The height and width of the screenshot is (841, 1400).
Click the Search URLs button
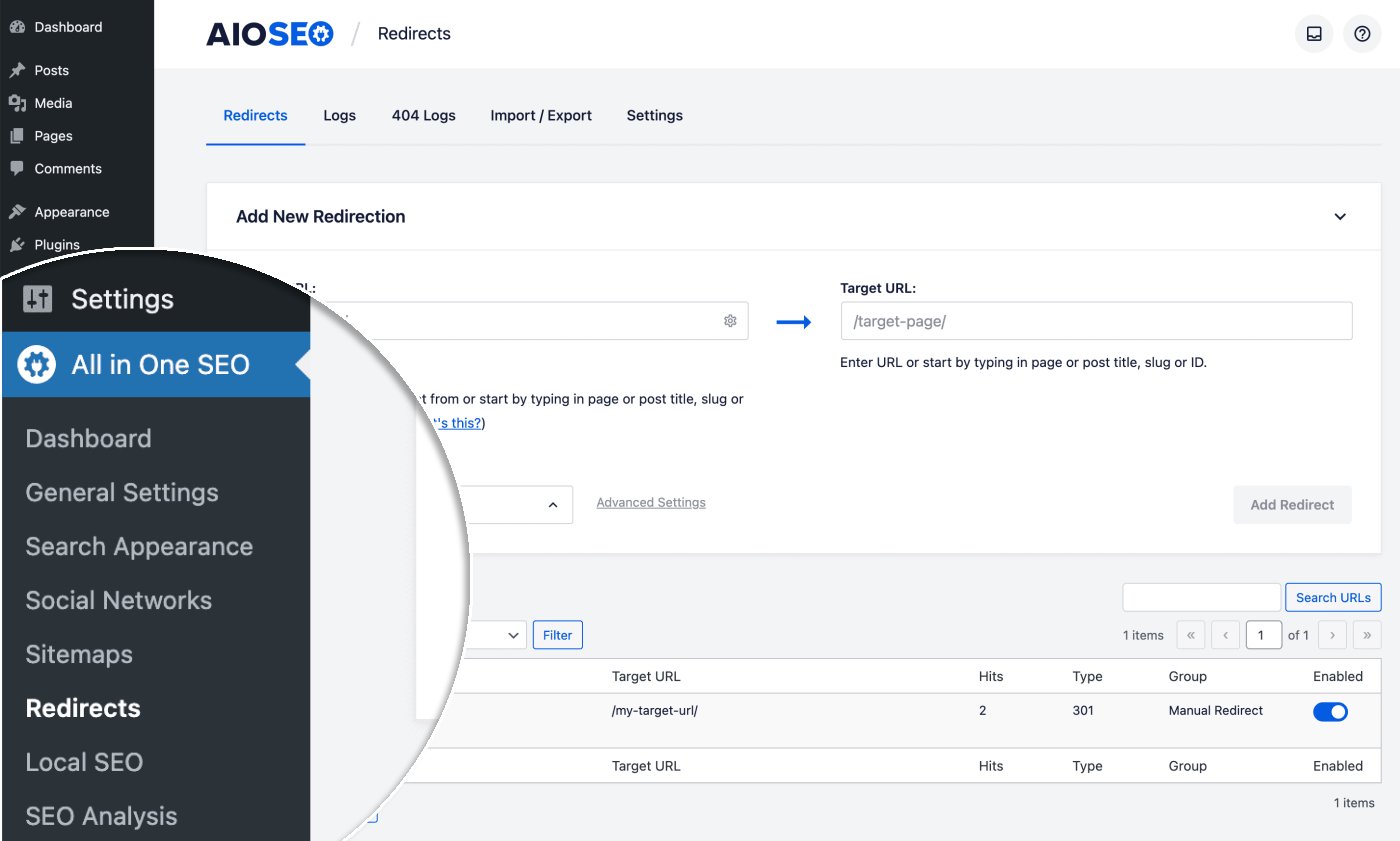tap(1333, 598)
